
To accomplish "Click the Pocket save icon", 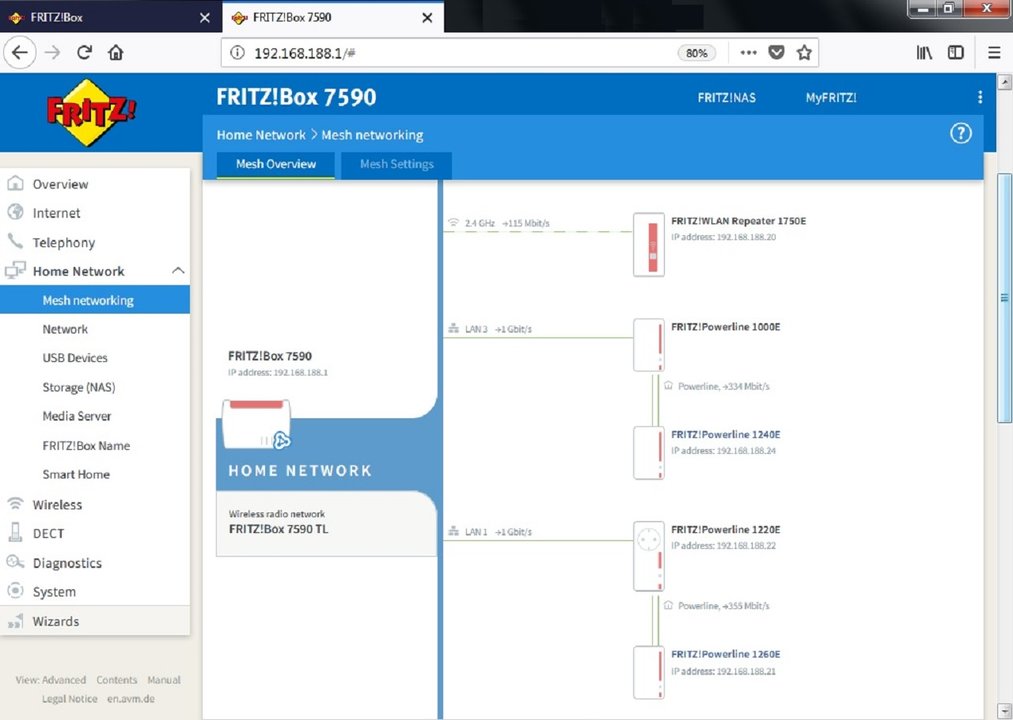I will (776, 52).
